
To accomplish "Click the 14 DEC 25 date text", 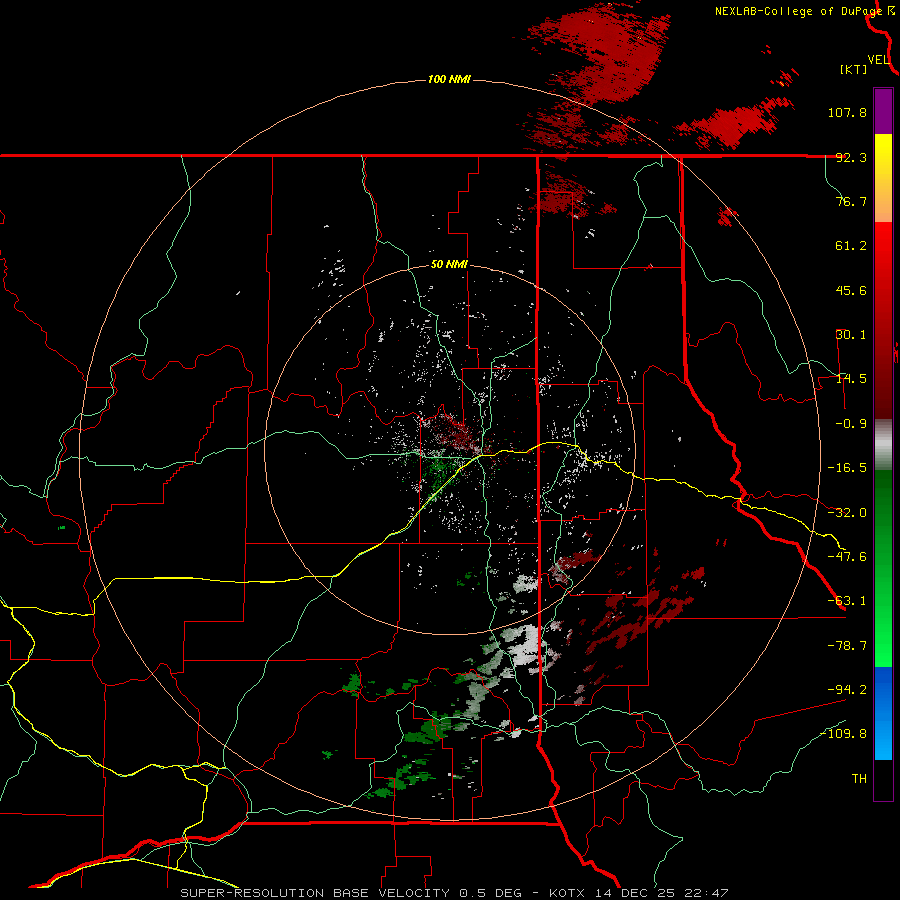I will pyautogui.click(x=636, y=893).
